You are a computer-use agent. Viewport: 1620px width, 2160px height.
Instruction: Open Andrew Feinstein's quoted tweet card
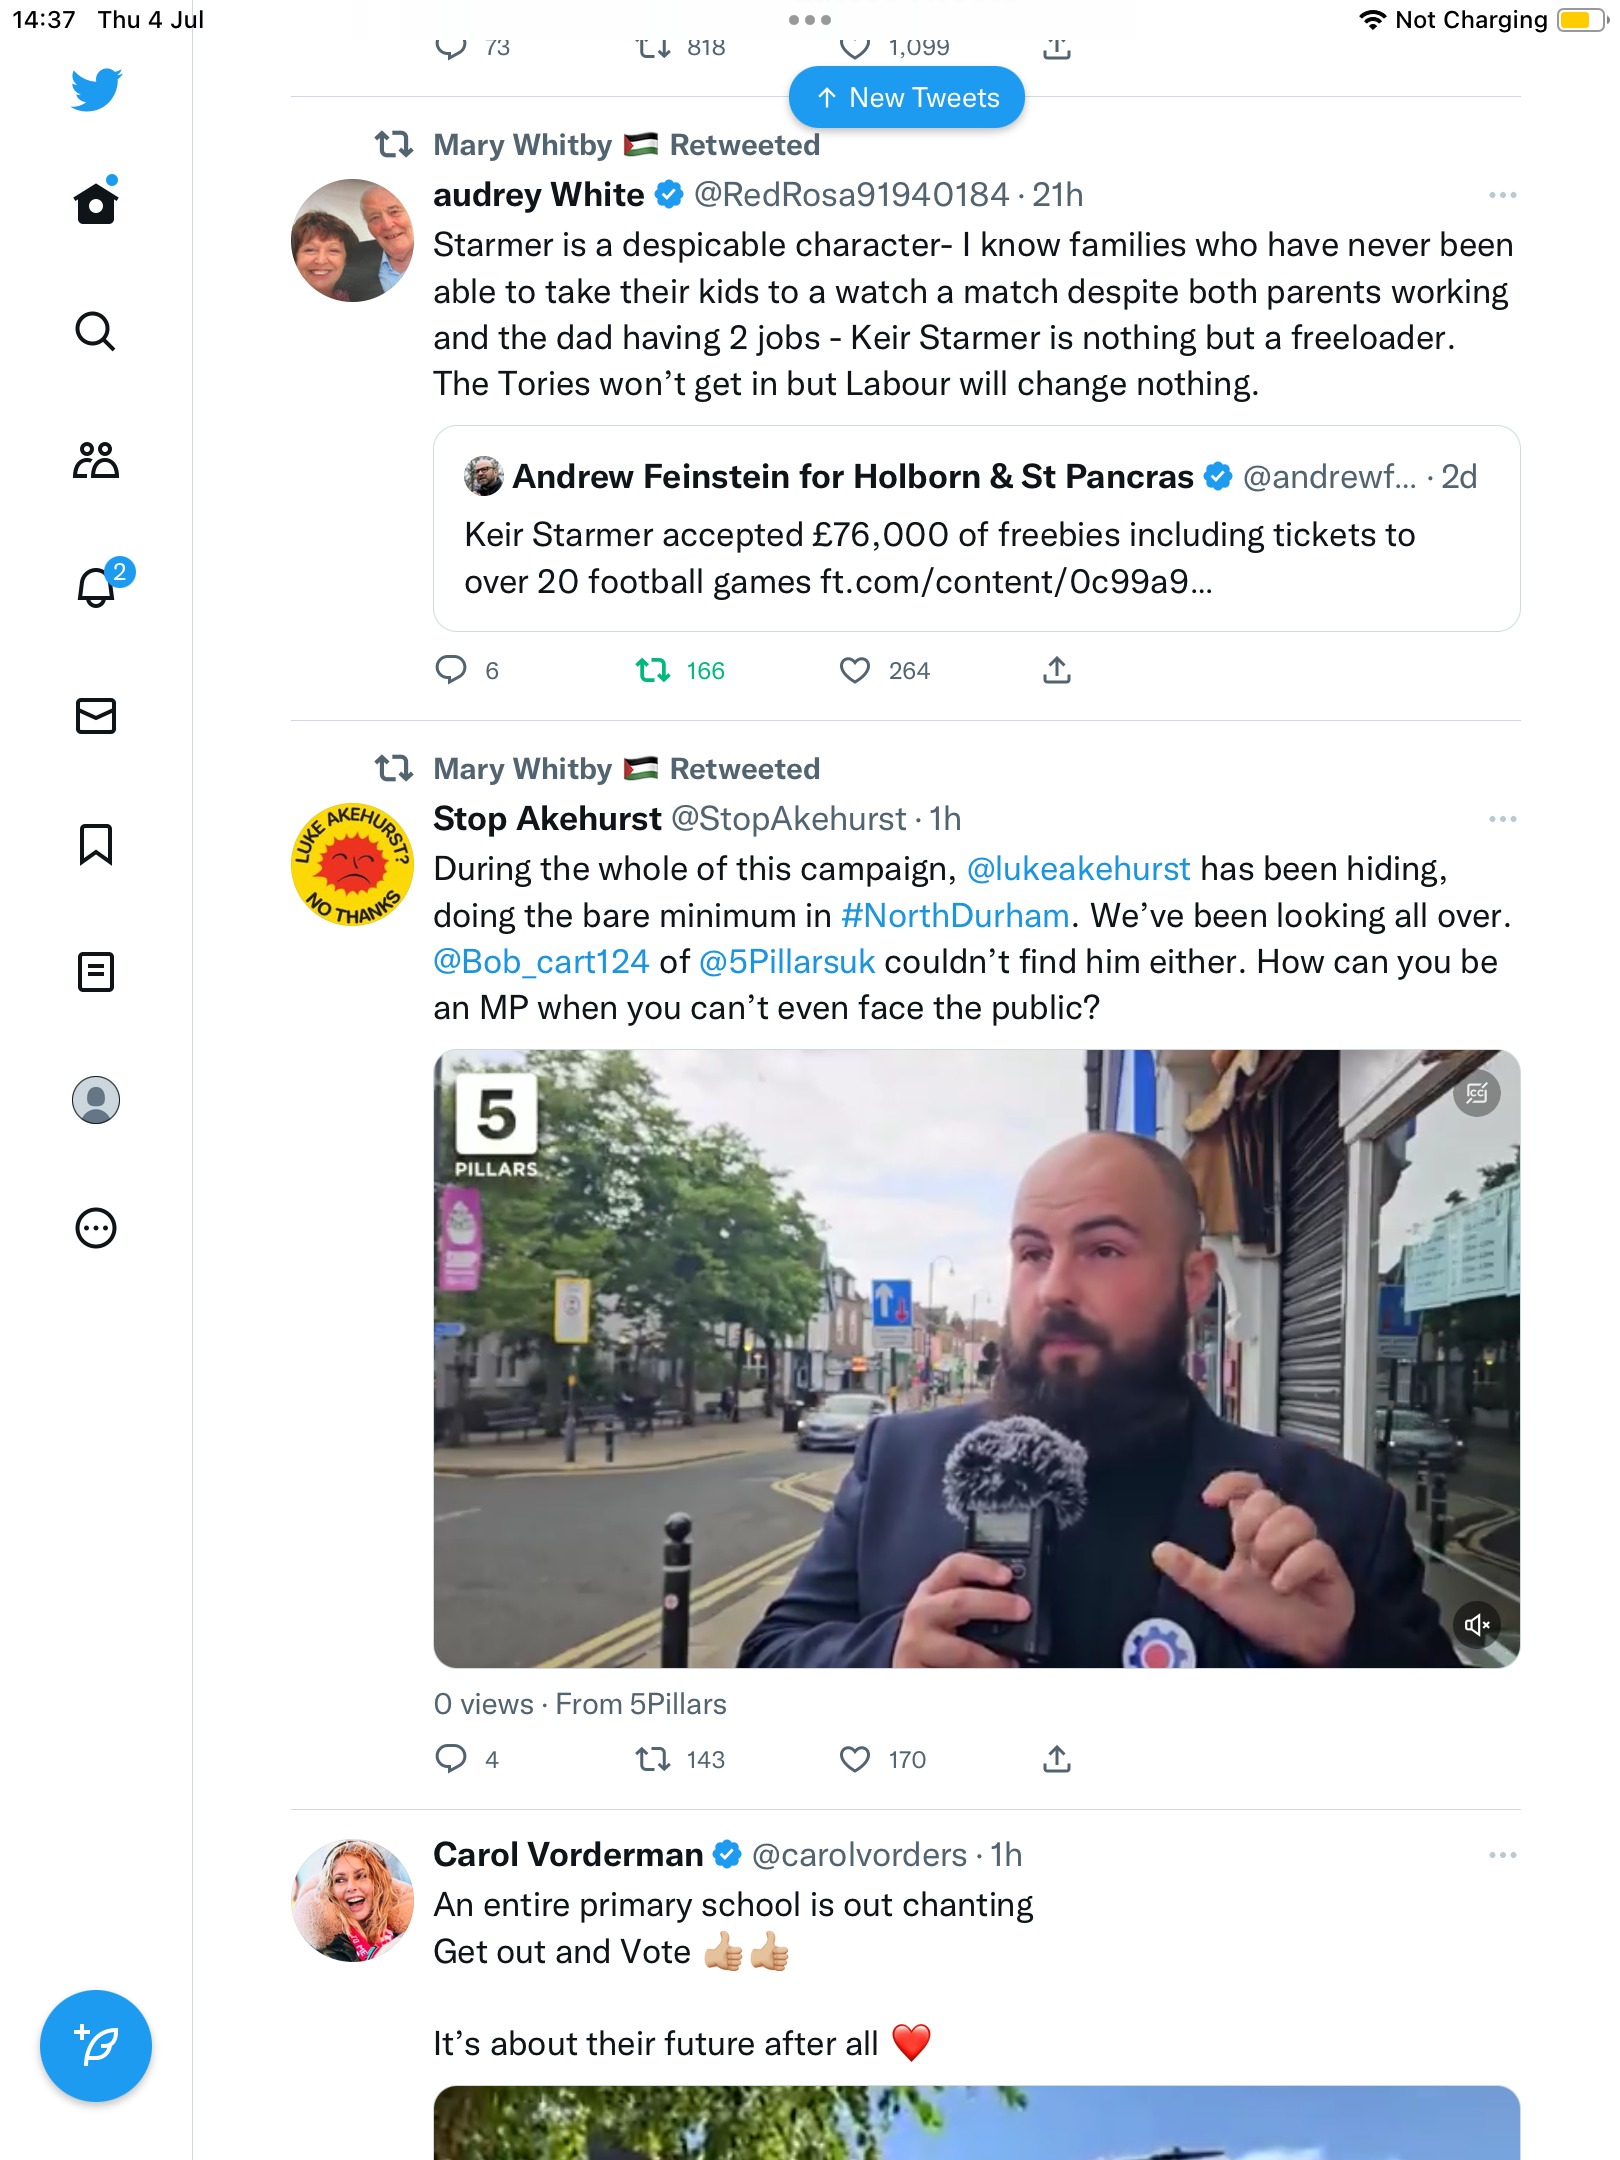tap(976, 530)
